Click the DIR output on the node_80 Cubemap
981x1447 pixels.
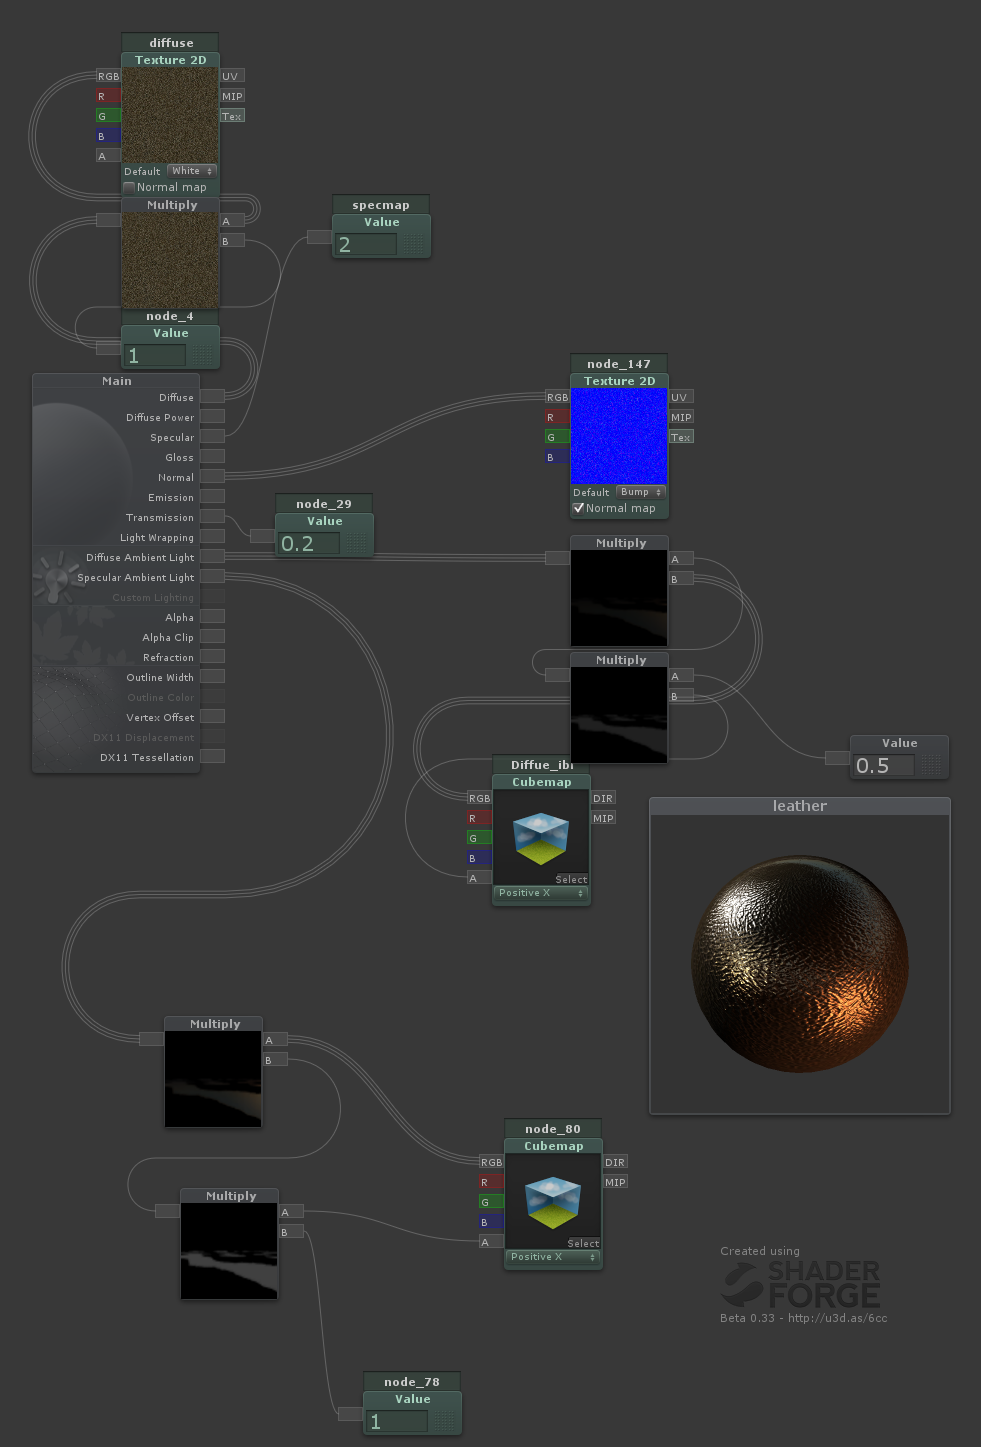(615, 1162)
